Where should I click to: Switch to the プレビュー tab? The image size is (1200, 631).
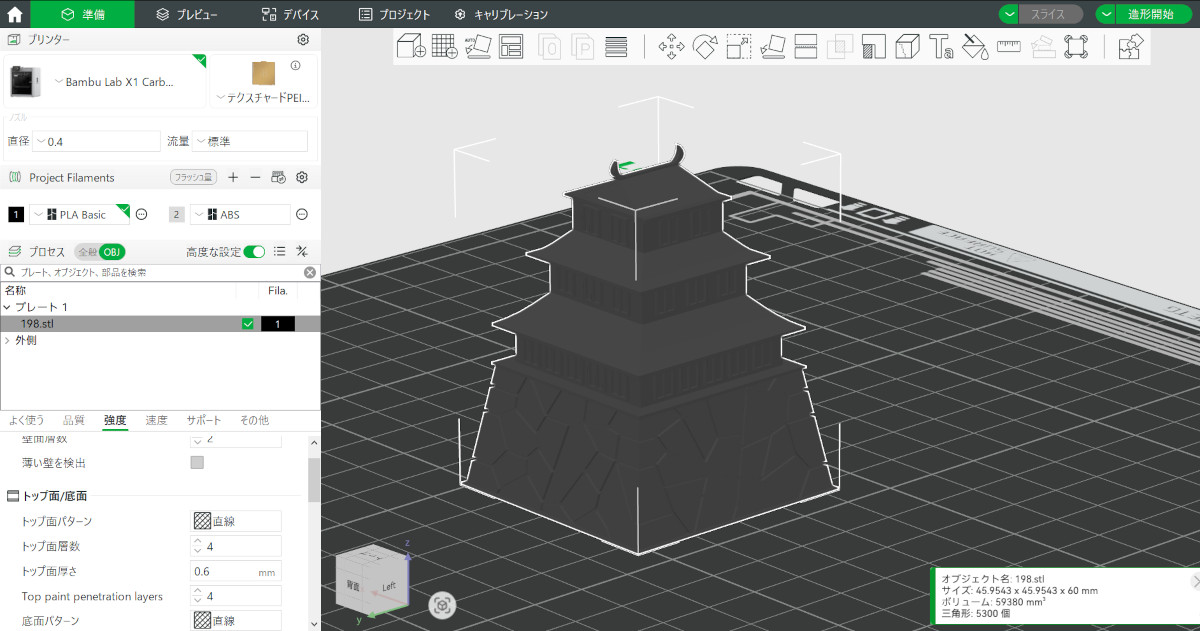(187, 14)
